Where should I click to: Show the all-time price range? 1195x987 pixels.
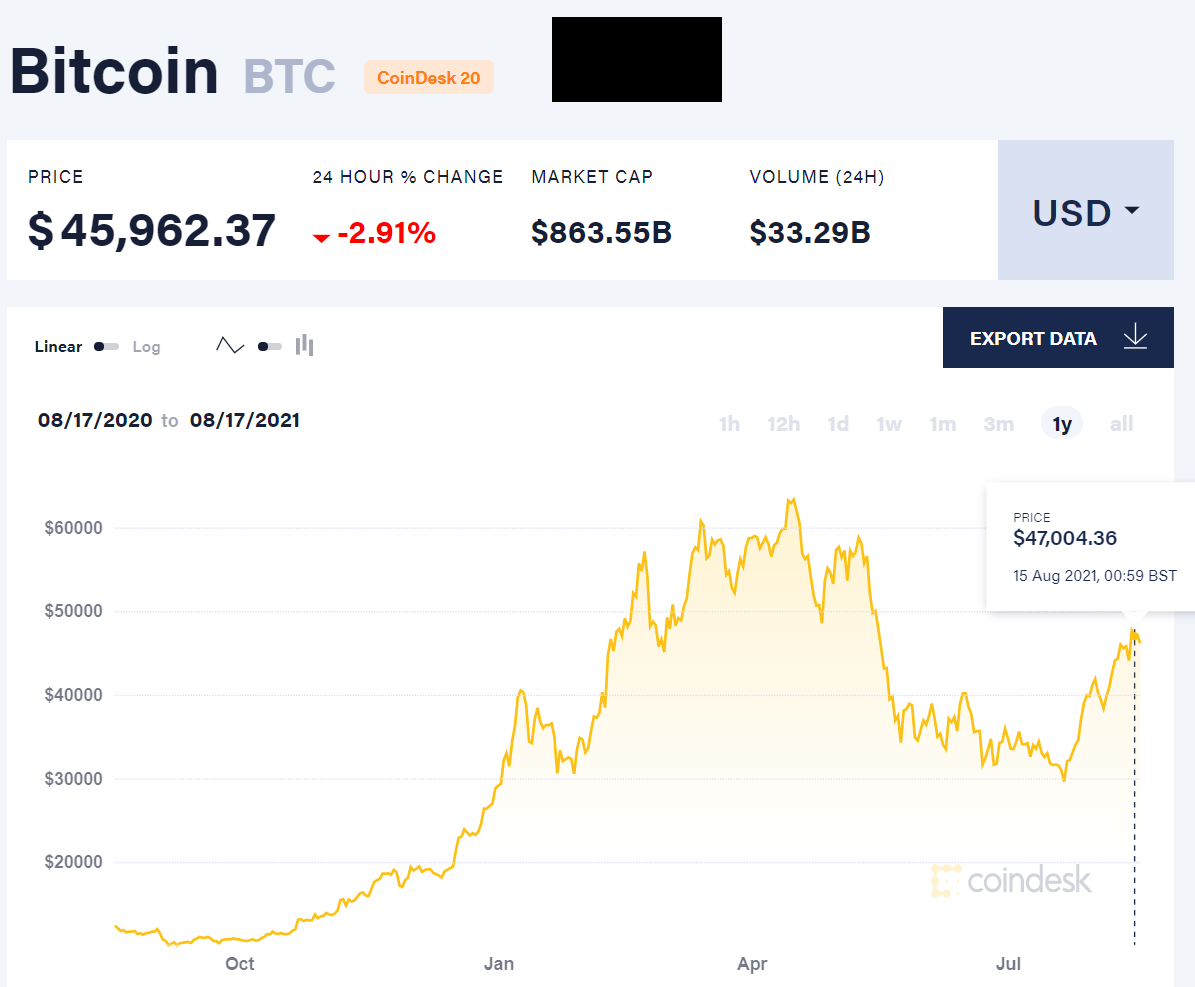[1121, 424]
